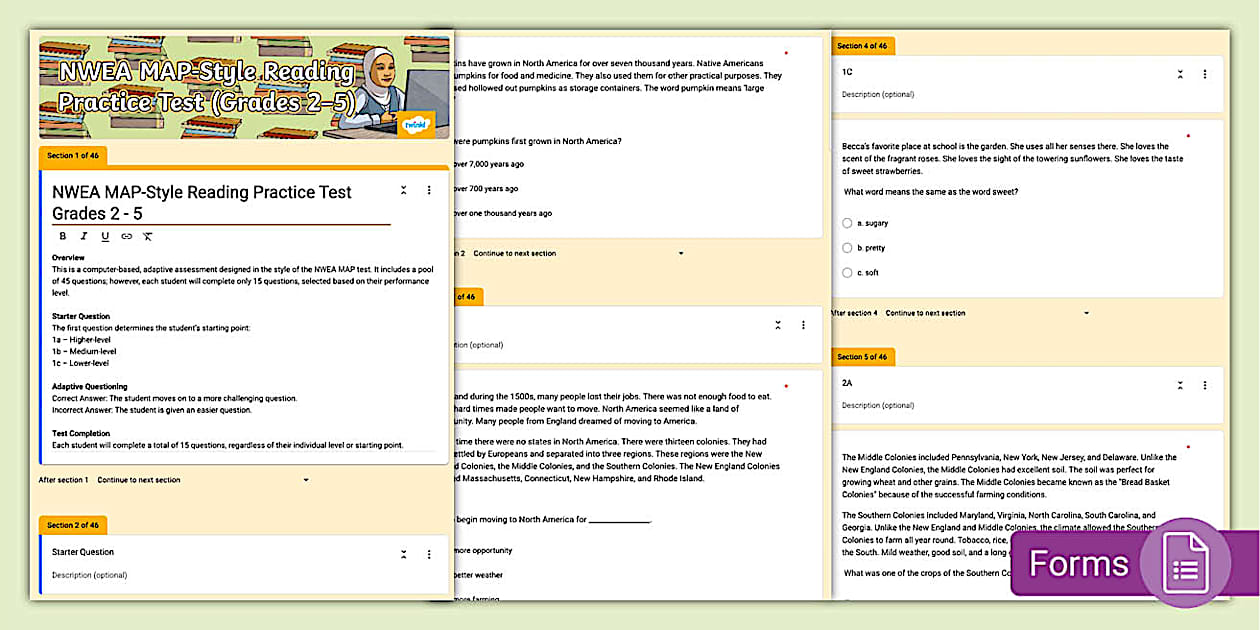Select the Section 5 of 46 header

pos(862,356)
